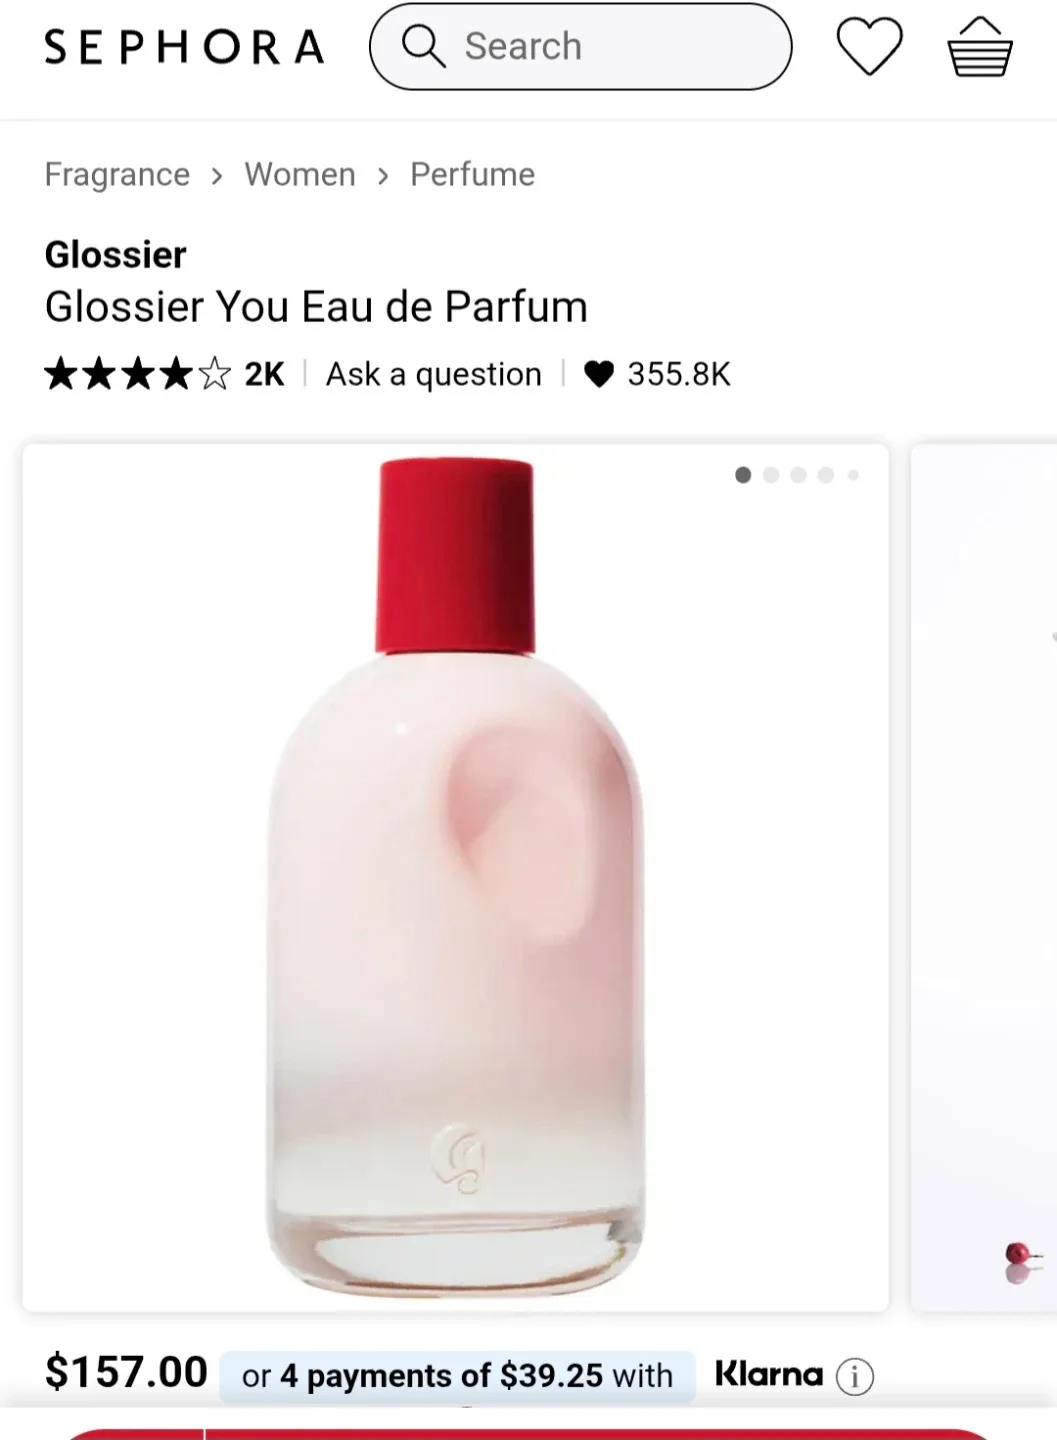Click the heart beside 355.8K loves
1057x1440 pixels.
[598, 374]
